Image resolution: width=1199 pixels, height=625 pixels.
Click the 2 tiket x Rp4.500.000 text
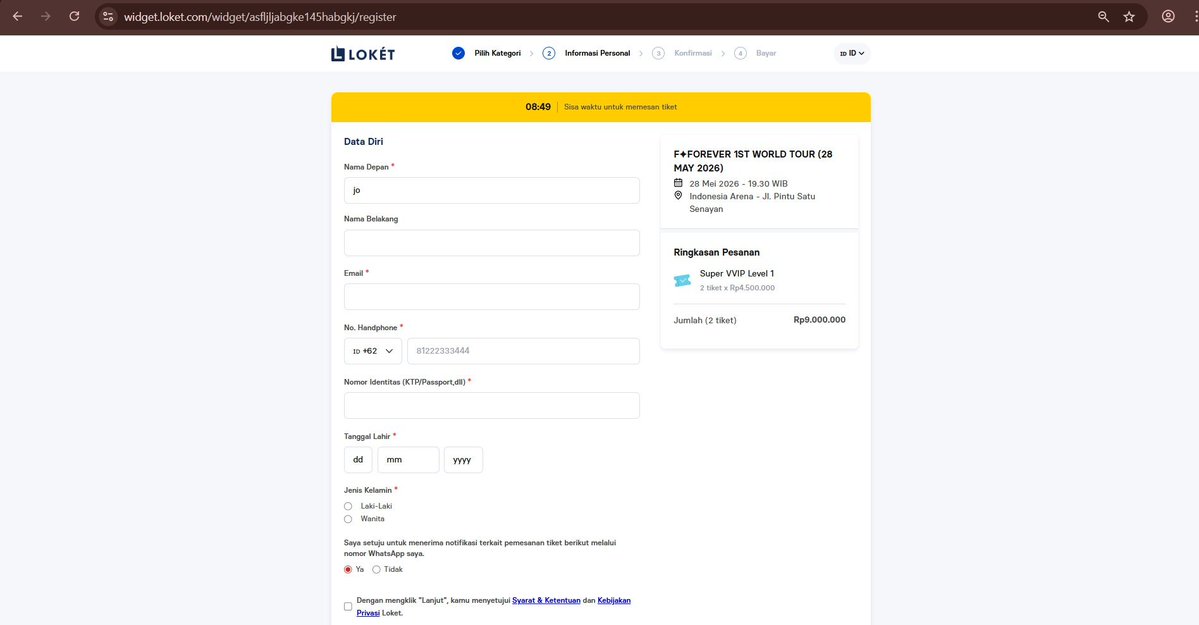click(736, 288)
